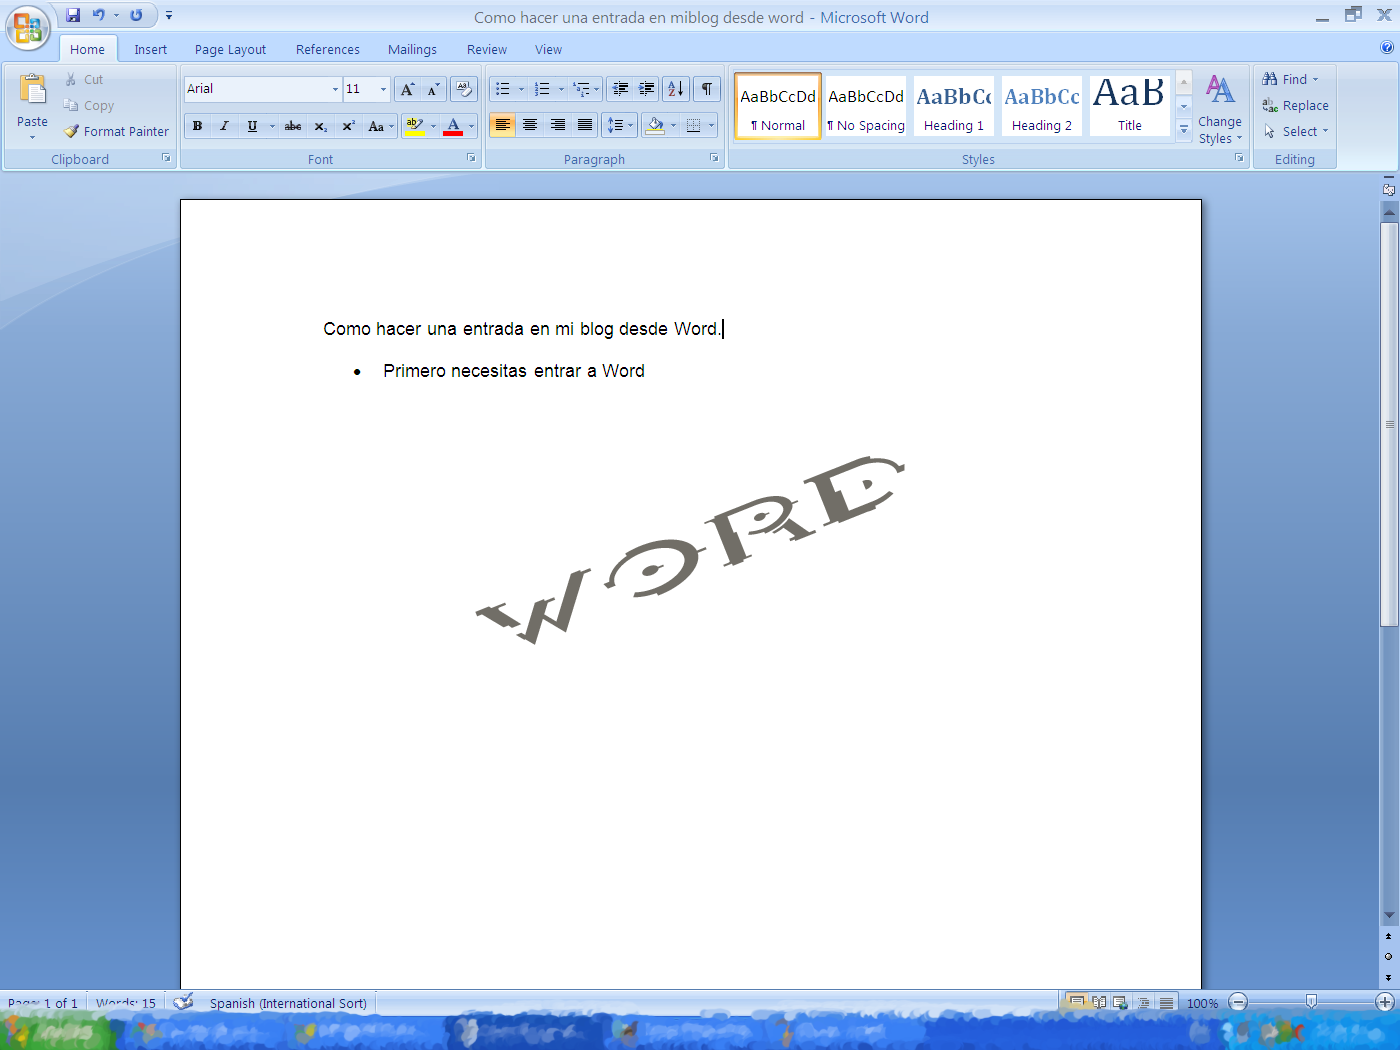Apply numbered list formatting
Viewport: 1400px width, 1050px height.
[x=542, y=89]
